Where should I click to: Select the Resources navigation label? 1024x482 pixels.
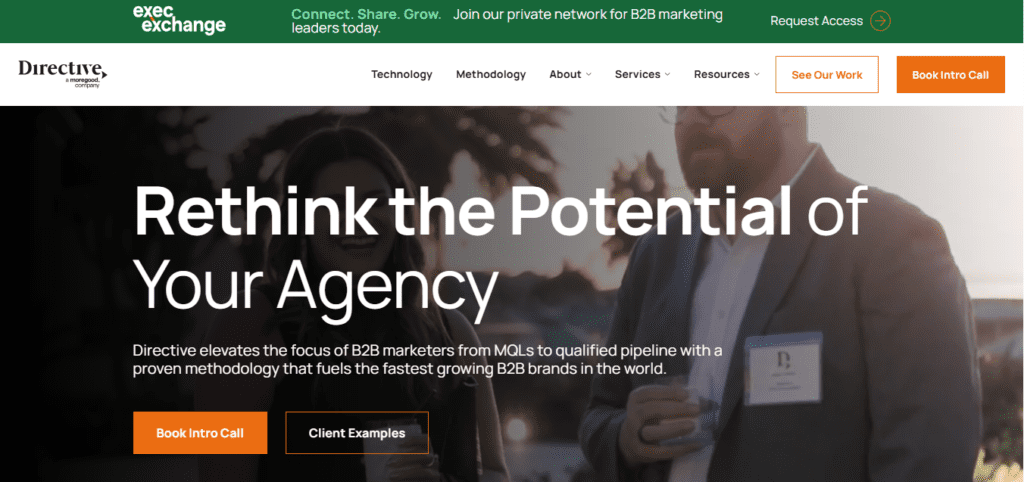[722, 74]
